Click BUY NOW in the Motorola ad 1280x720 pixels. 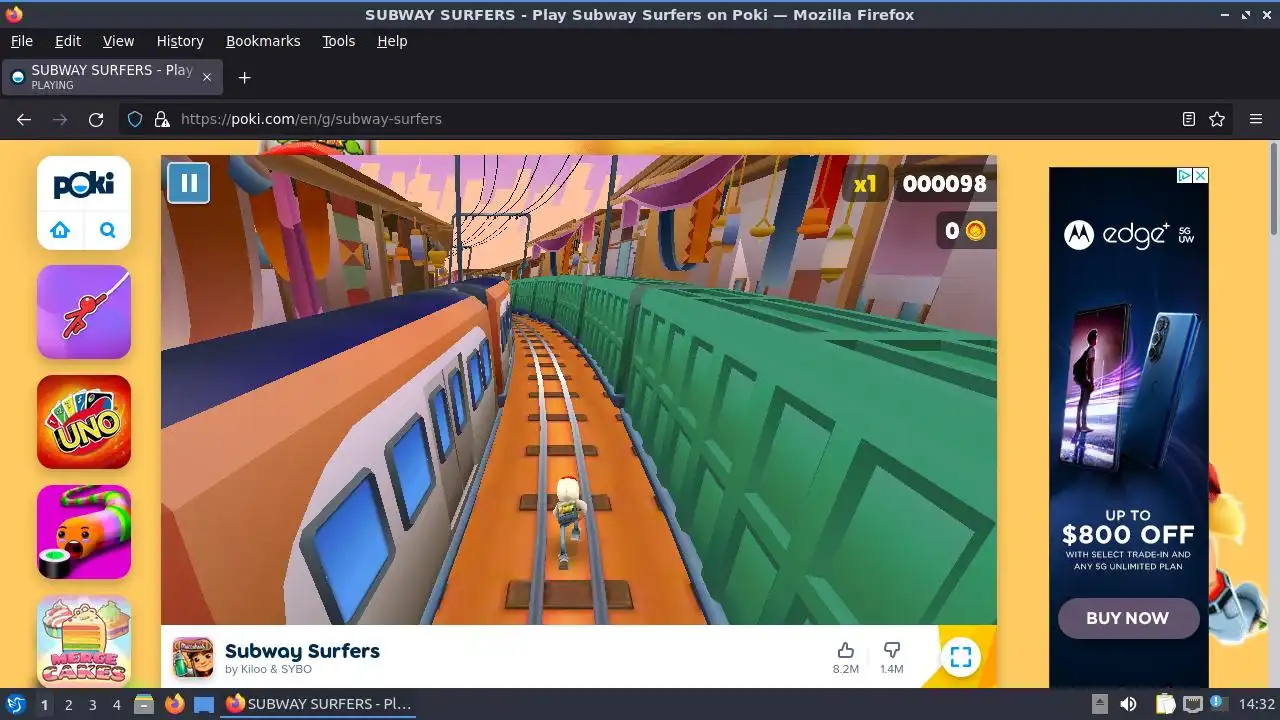point(1128,618)
